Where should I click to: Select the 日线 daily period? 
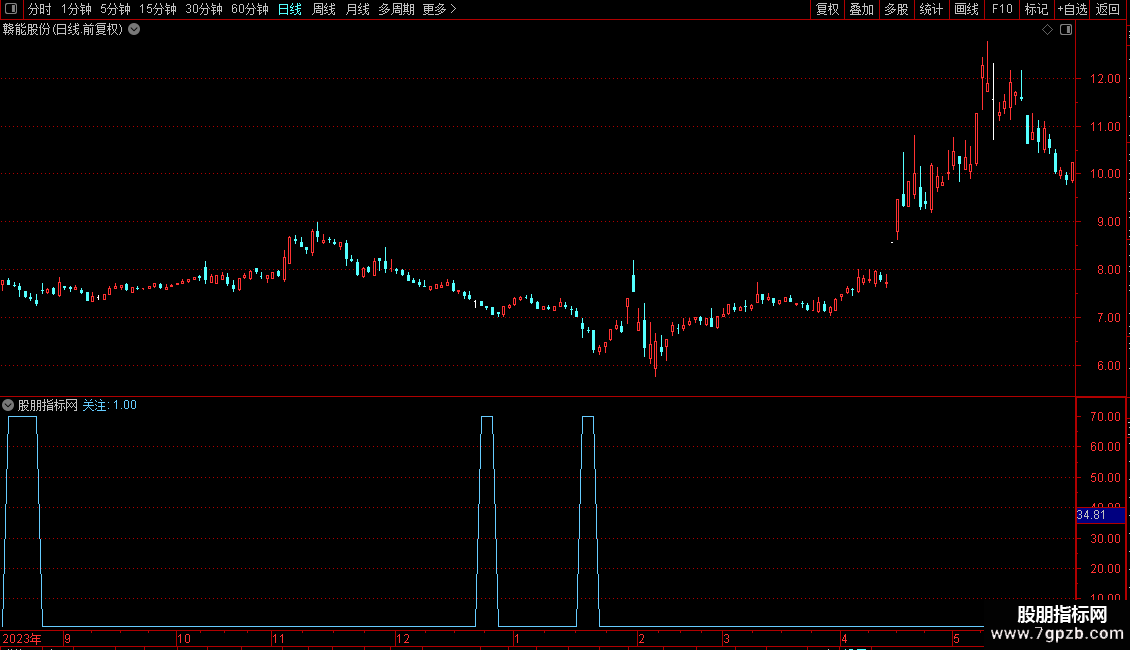pos(290,9)
